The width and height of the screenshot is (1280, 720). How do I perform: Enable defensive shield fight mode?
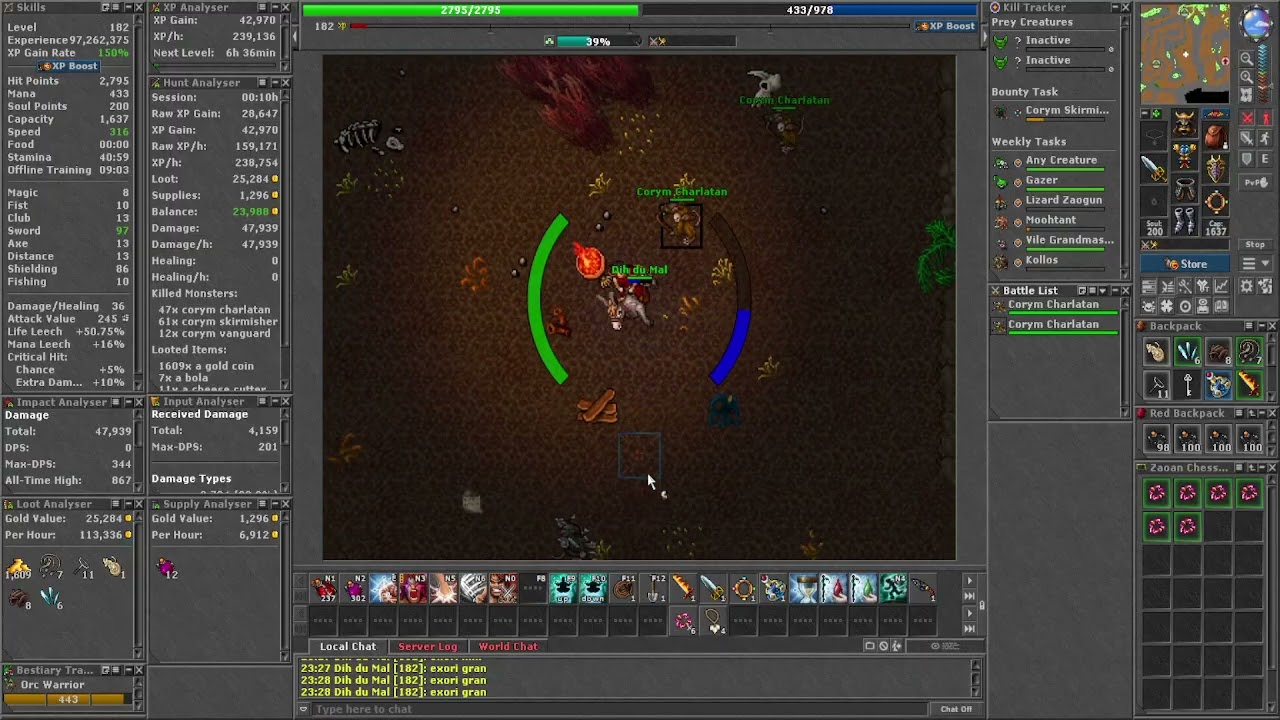(1246, 159)
